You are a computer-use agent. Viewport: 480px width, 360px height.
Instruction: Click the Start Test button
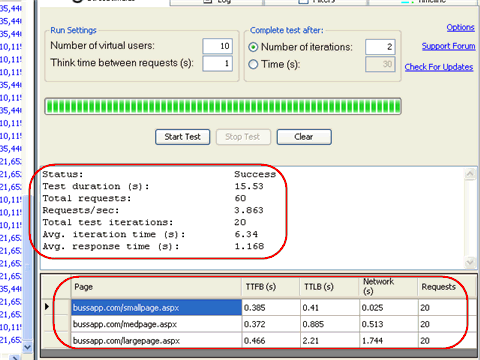pyautogui.click(x=182, y=137)
